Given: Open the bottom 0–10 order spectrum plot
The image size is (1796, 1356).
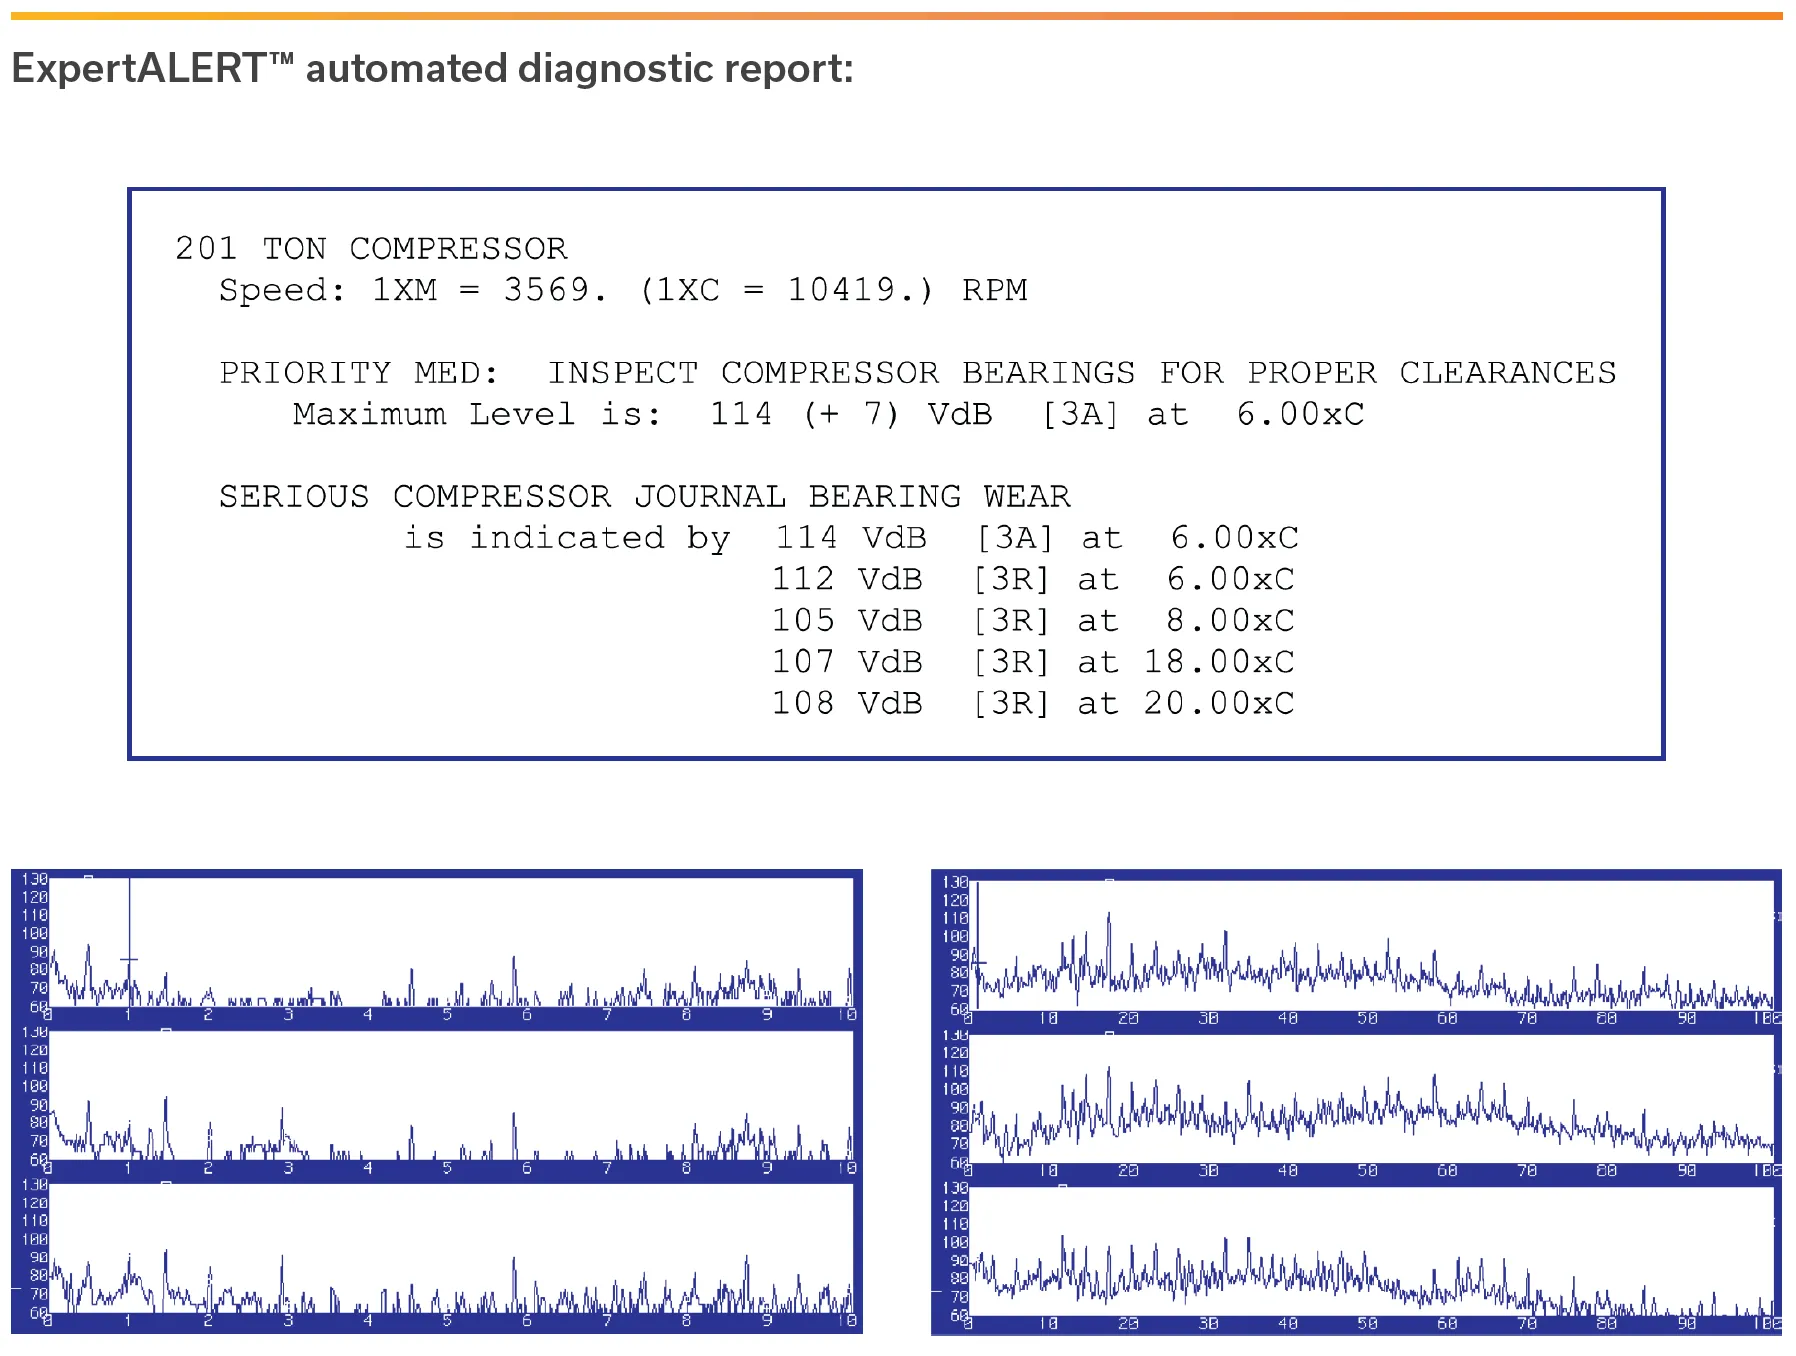Looking at the screenshot, I should click(451, 1248).
